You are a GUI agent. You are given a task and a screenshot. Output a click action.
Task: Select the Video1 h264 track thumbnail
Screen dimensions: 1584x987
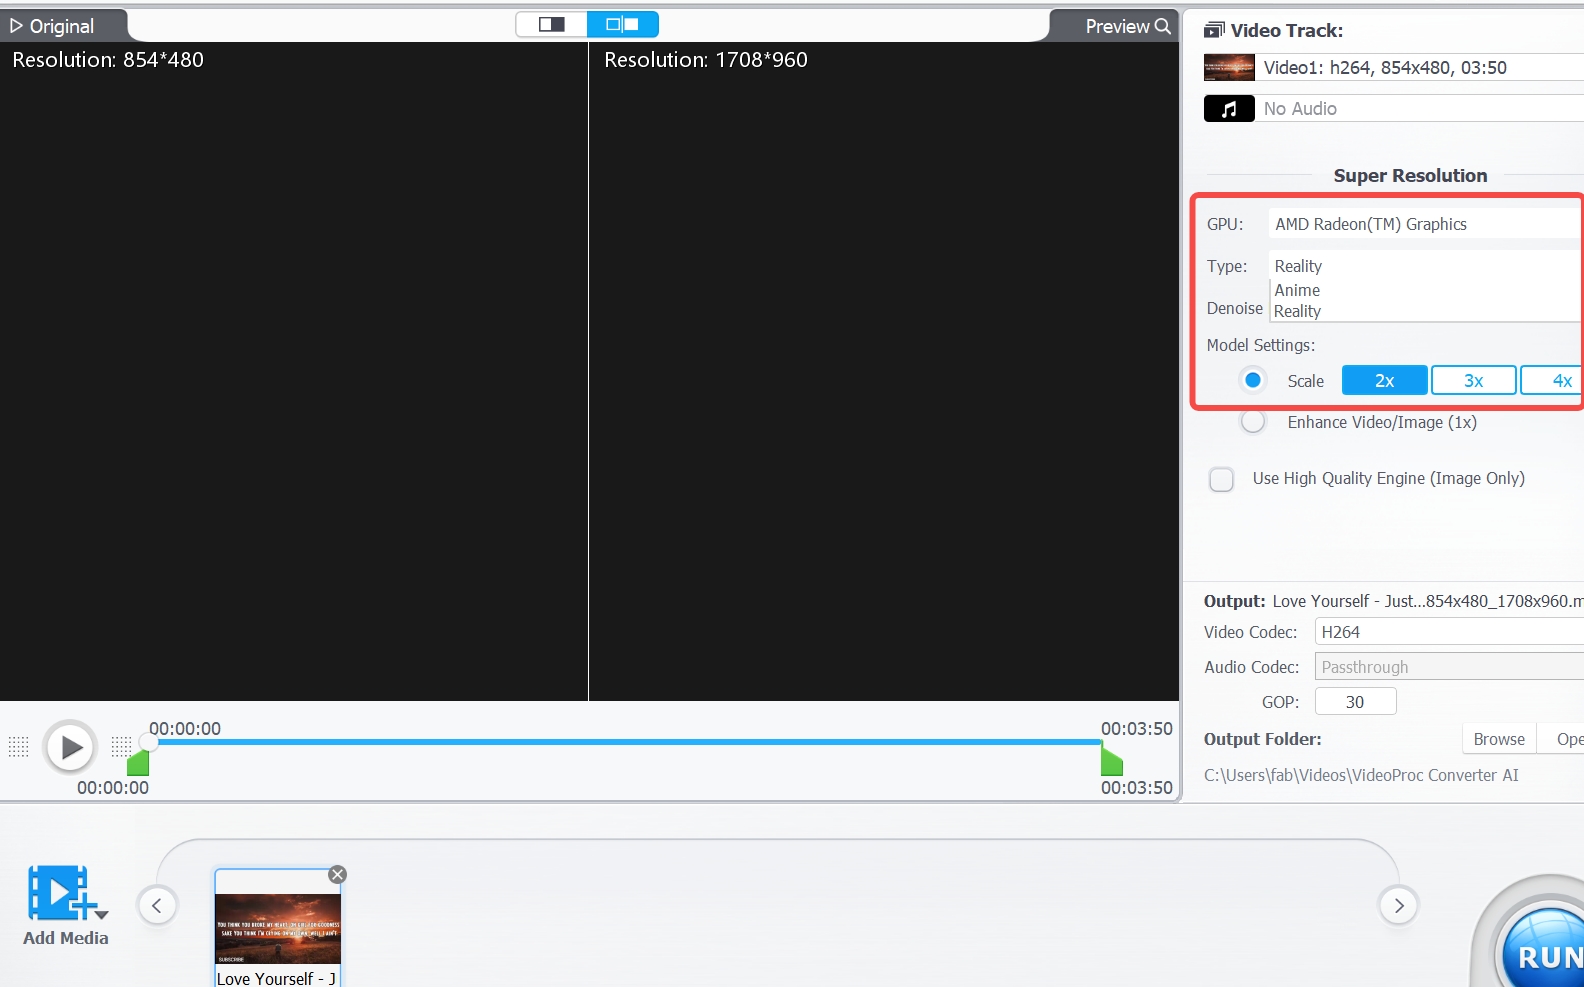[x=1229, y=68]
